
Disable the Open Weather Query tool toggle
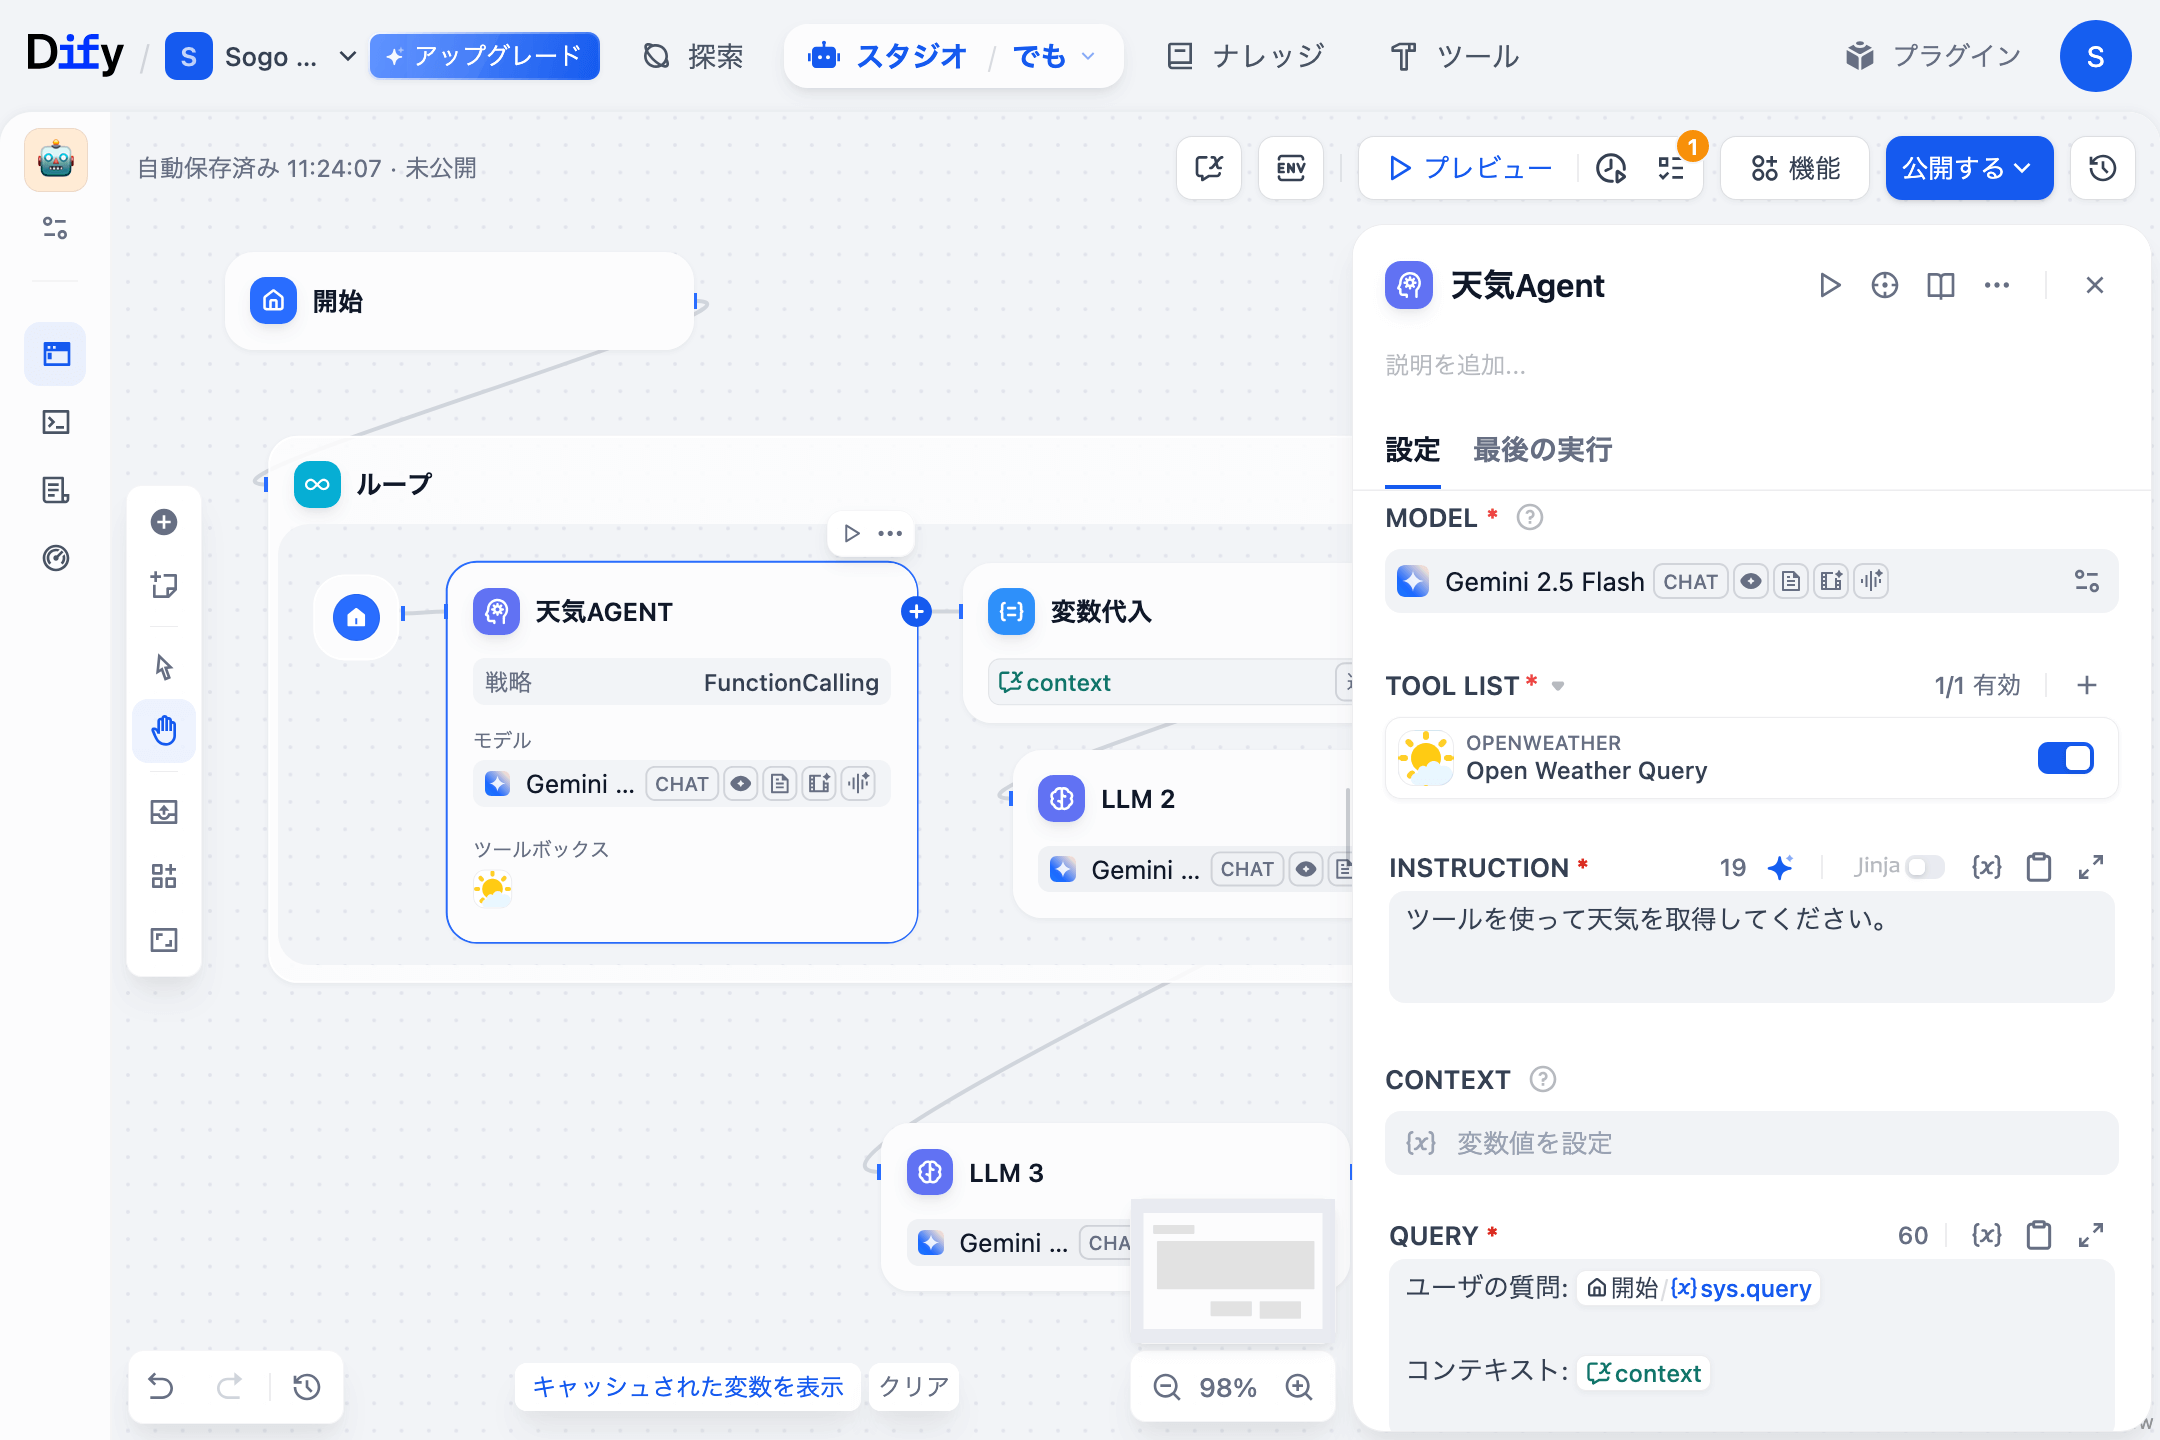tap(2066, 758)
